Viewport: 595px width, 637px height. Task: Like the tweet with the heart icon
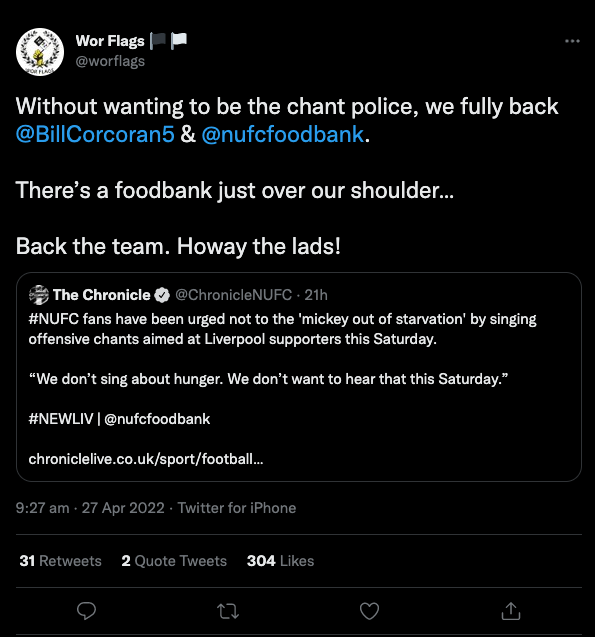(369, 611)
